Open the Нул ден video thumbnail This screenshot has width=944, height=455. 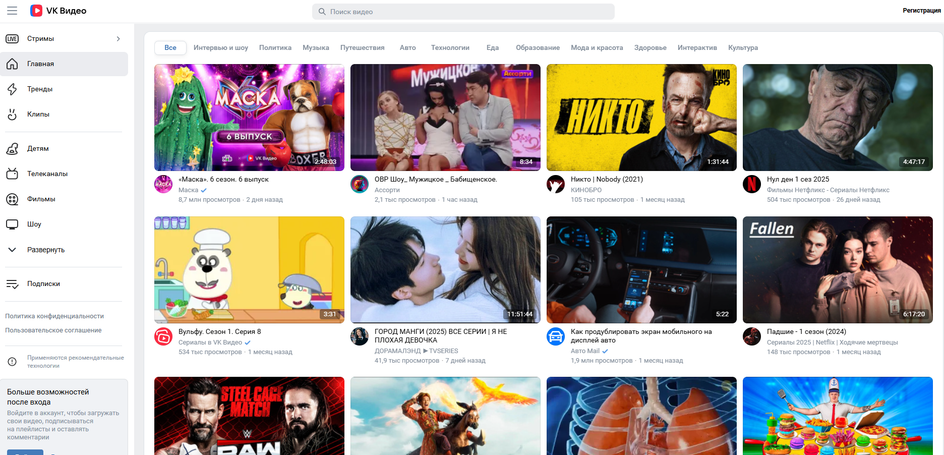point(837,117)
